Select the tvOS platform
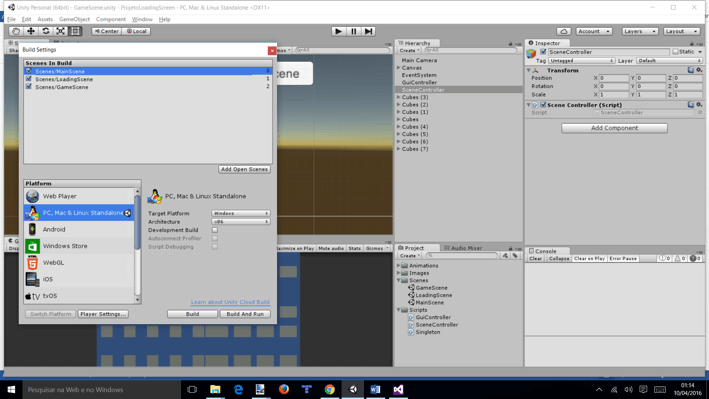The width and height of the screenshot is (709, 399). click(x=79, y=296)
